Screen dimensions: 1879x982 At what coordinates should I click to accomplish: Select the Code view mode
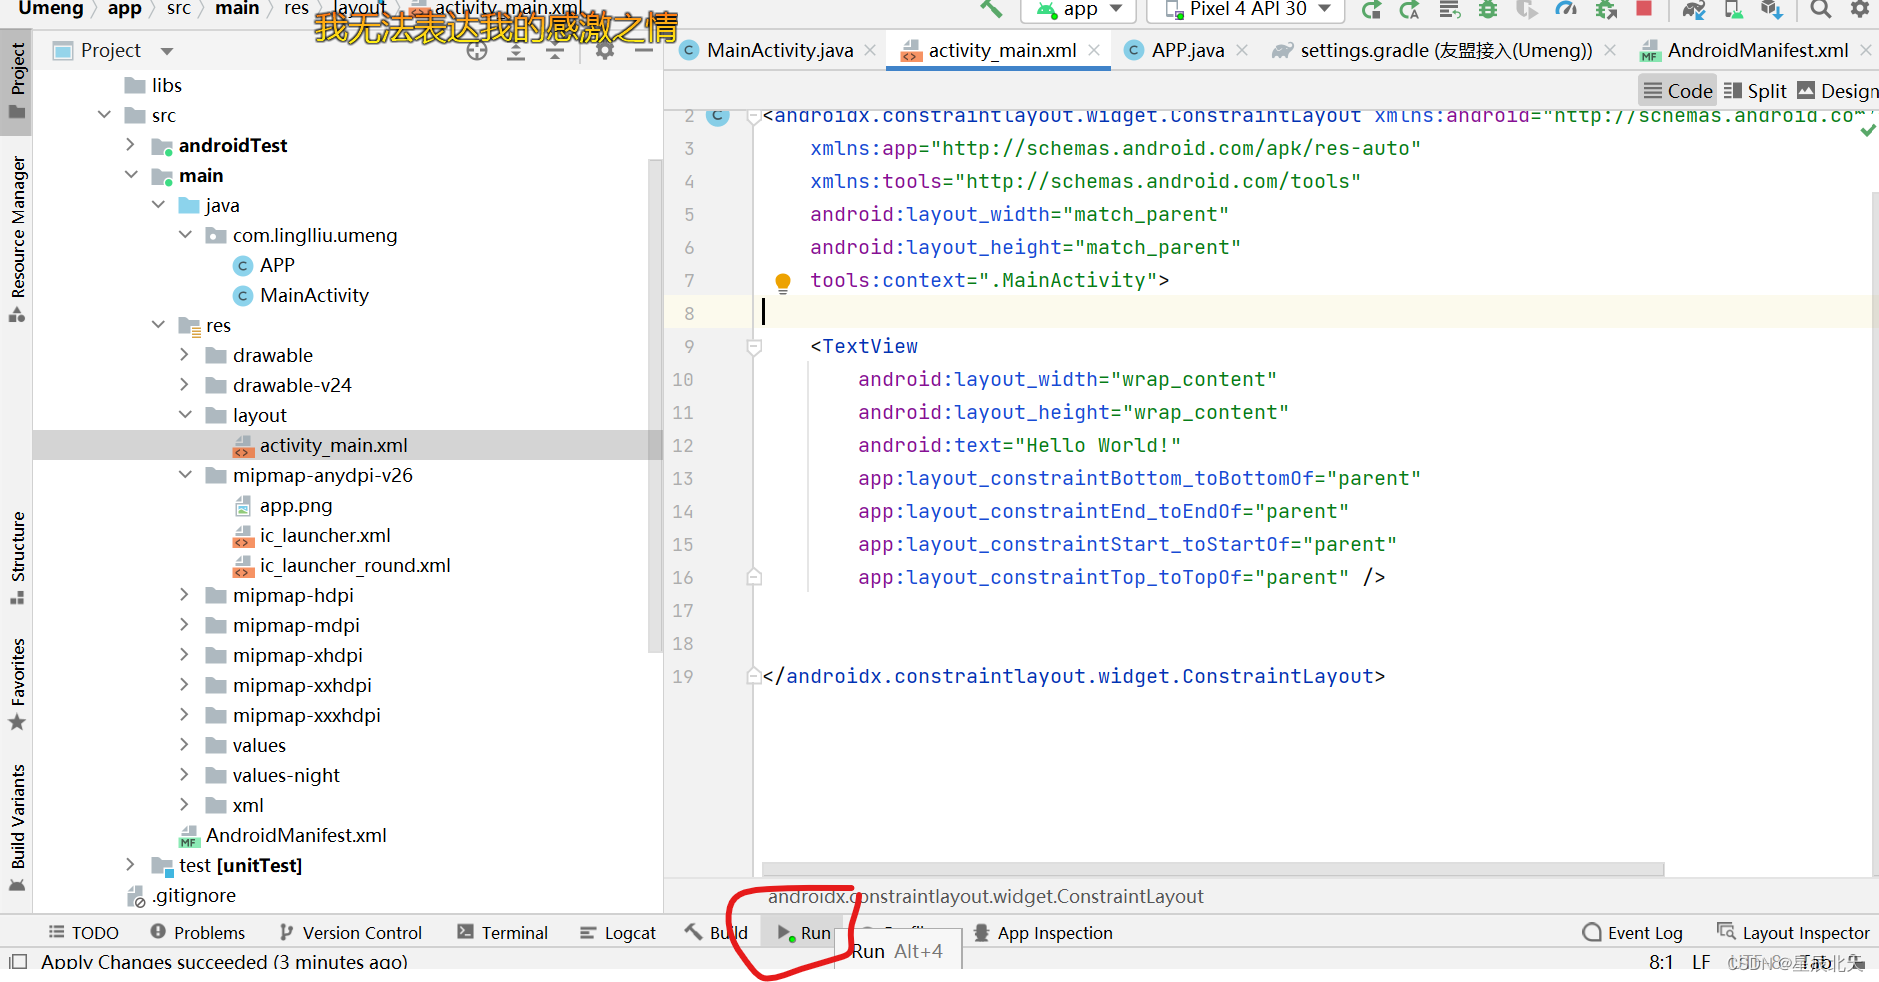point(1678,91)
